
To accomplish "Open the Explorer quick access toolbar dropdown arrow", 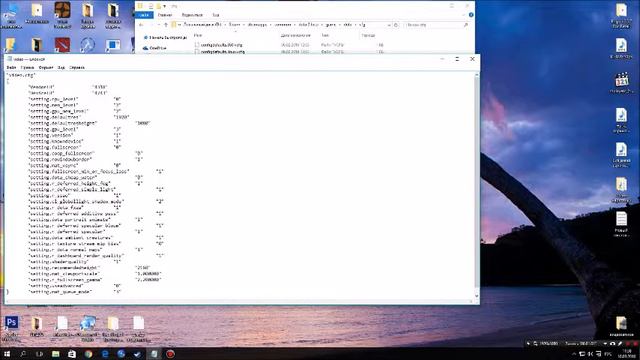I will tap(164, 6).
